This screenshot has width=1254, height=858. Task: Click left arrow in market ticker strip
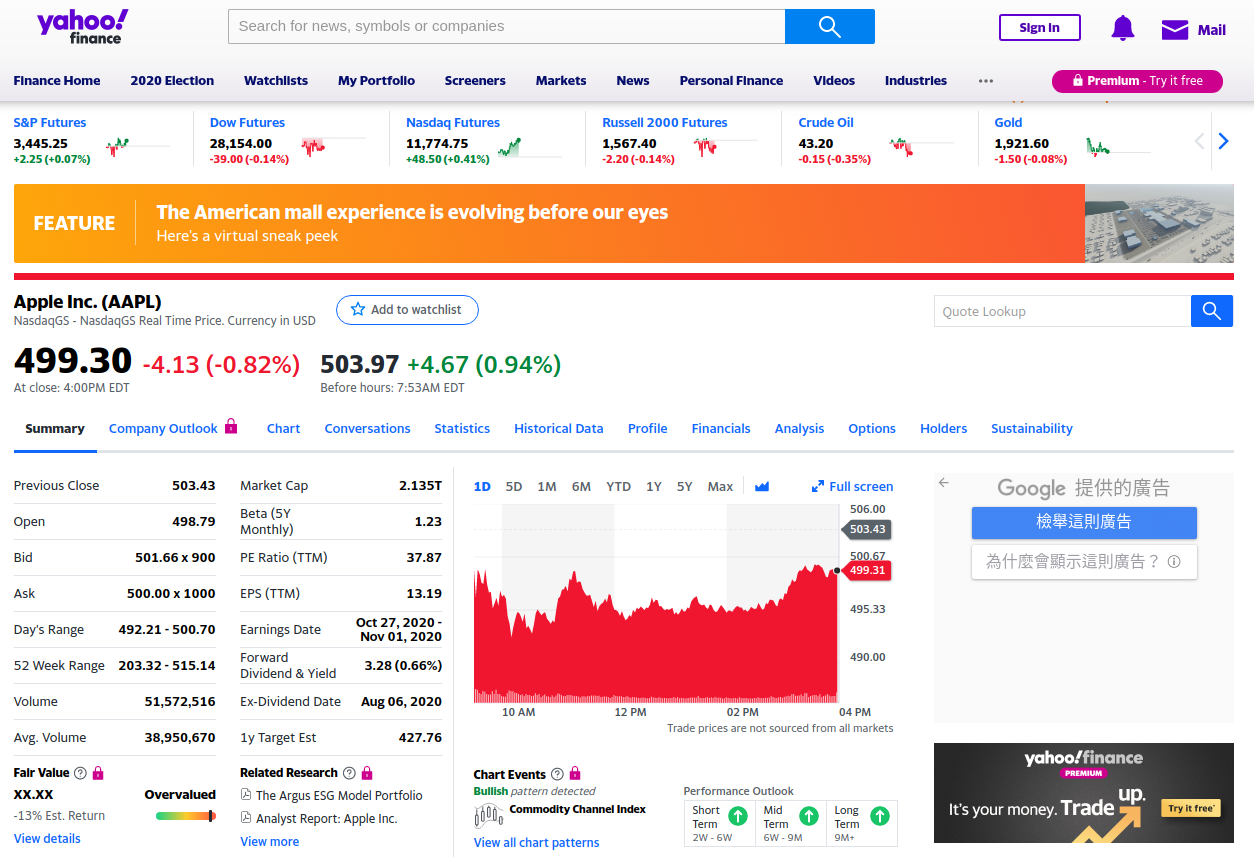[1200, 141]
